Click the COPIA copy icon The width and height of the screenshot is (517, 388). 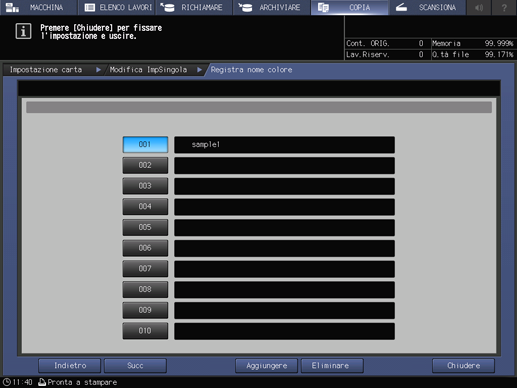(x=323, y=7)
